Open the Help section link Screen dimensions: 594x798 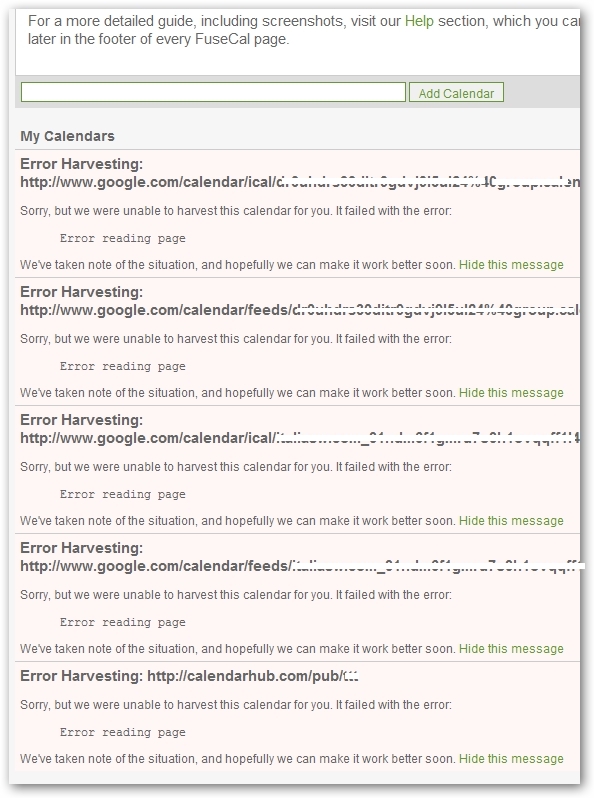(x=419, y=21)
